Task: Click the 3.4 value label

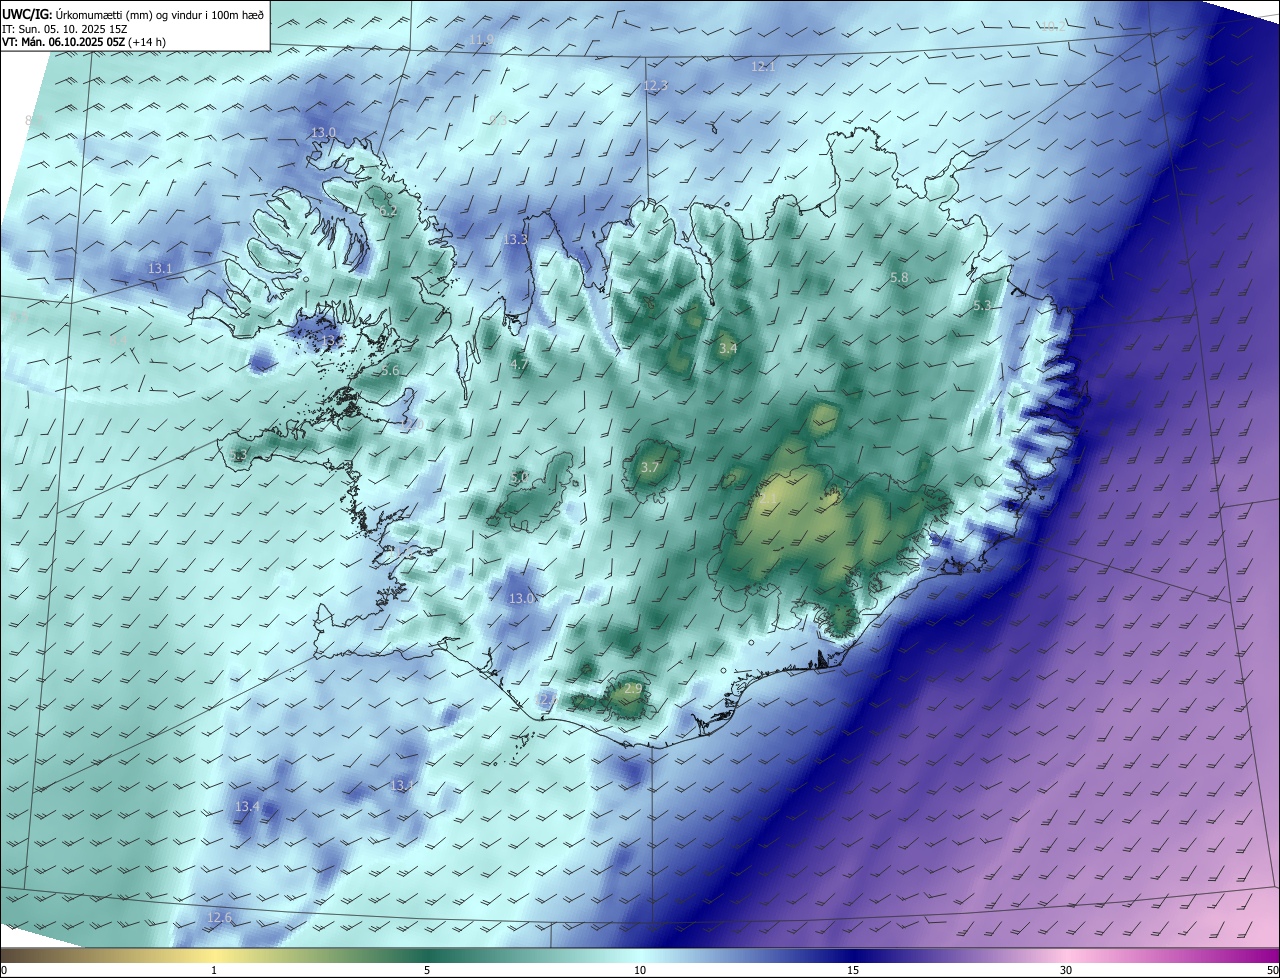Action: tap(728, 349)
